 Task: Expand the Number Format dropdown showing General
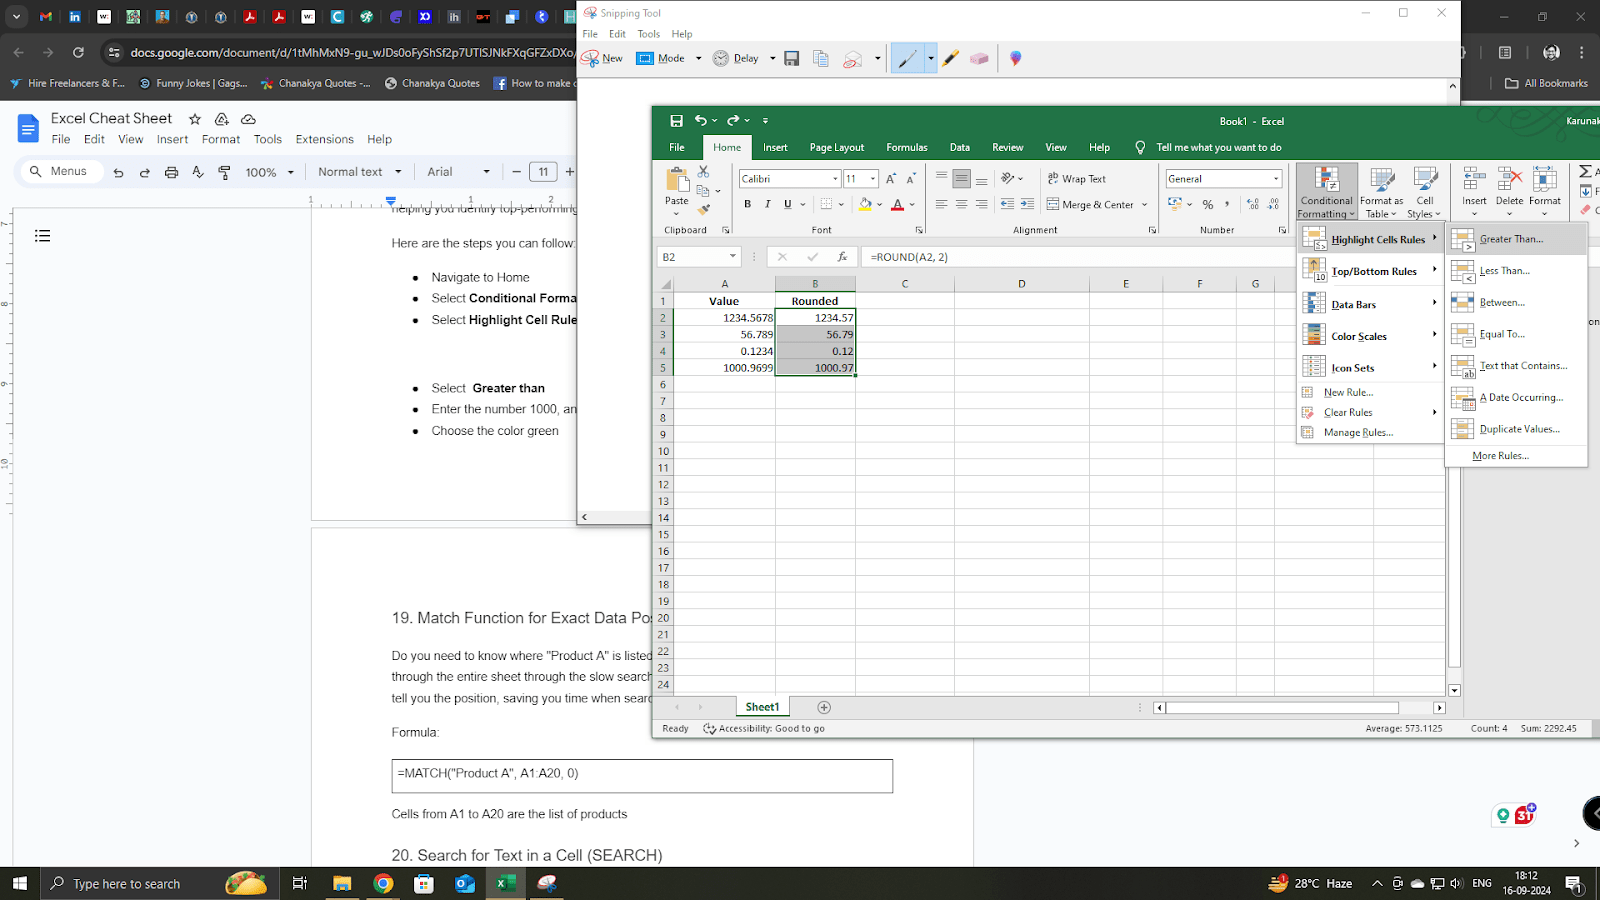click(x=1278, y=178)
